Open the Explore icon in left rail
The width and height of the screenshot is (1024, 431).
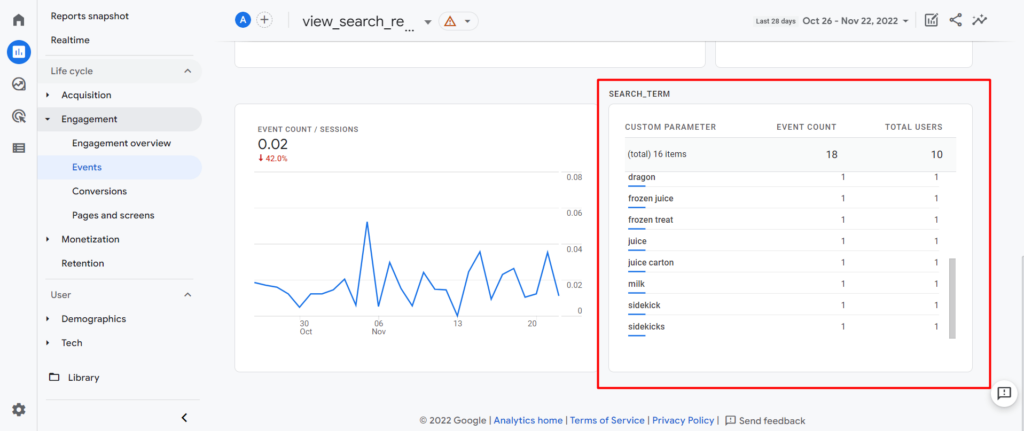pyautogui.click(x=19, y=84)
